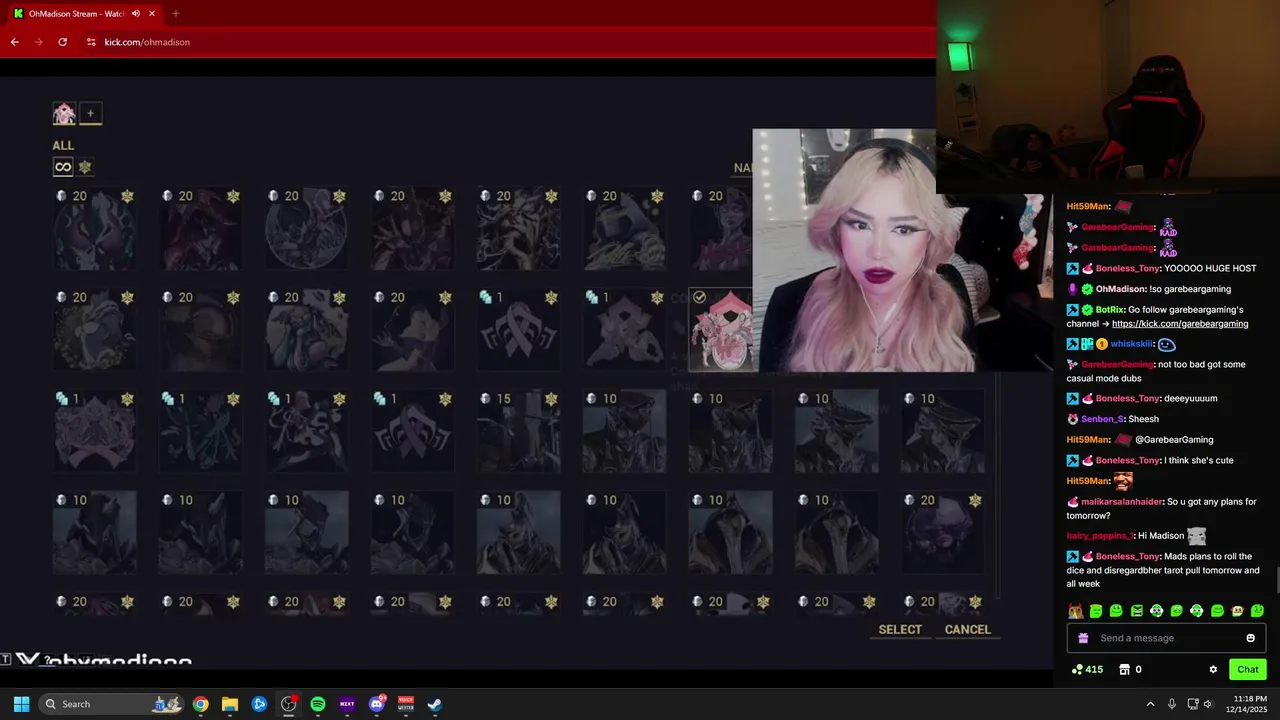The image size is (1280, 720).
Task: Click BotRix username in chat
Action: pos(1109,310)
